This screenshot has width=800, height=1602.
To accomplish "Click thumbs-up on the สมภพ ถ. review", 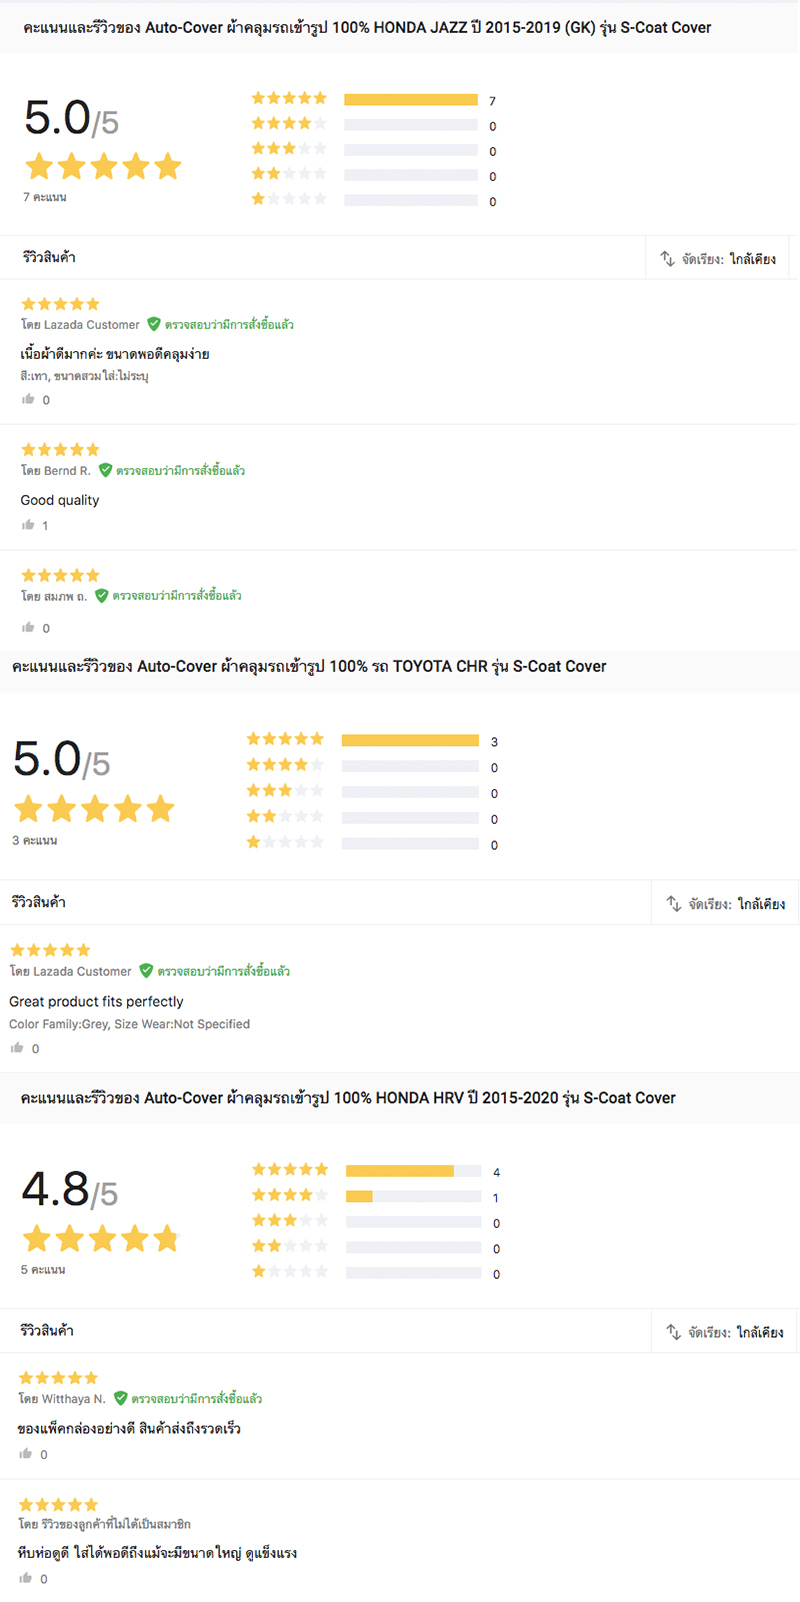I will (x=28, y=627).
